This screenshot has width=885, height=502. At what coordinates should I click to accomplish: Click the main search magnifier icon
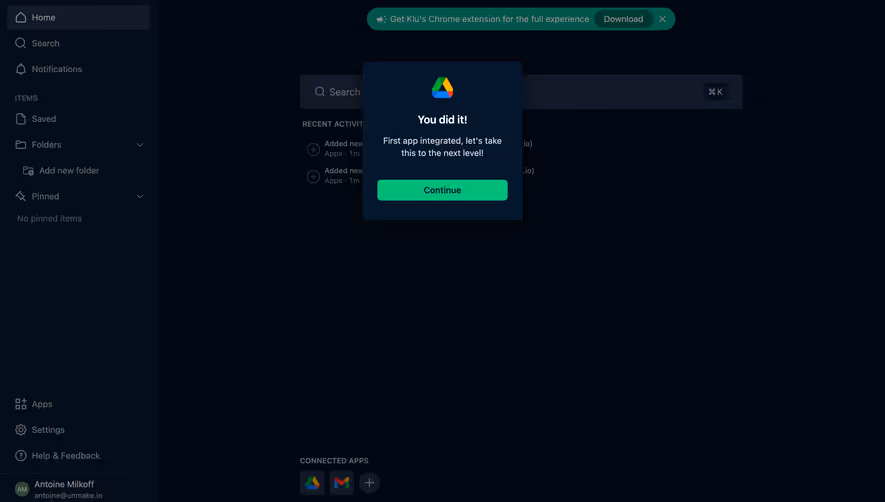(320, 91)
